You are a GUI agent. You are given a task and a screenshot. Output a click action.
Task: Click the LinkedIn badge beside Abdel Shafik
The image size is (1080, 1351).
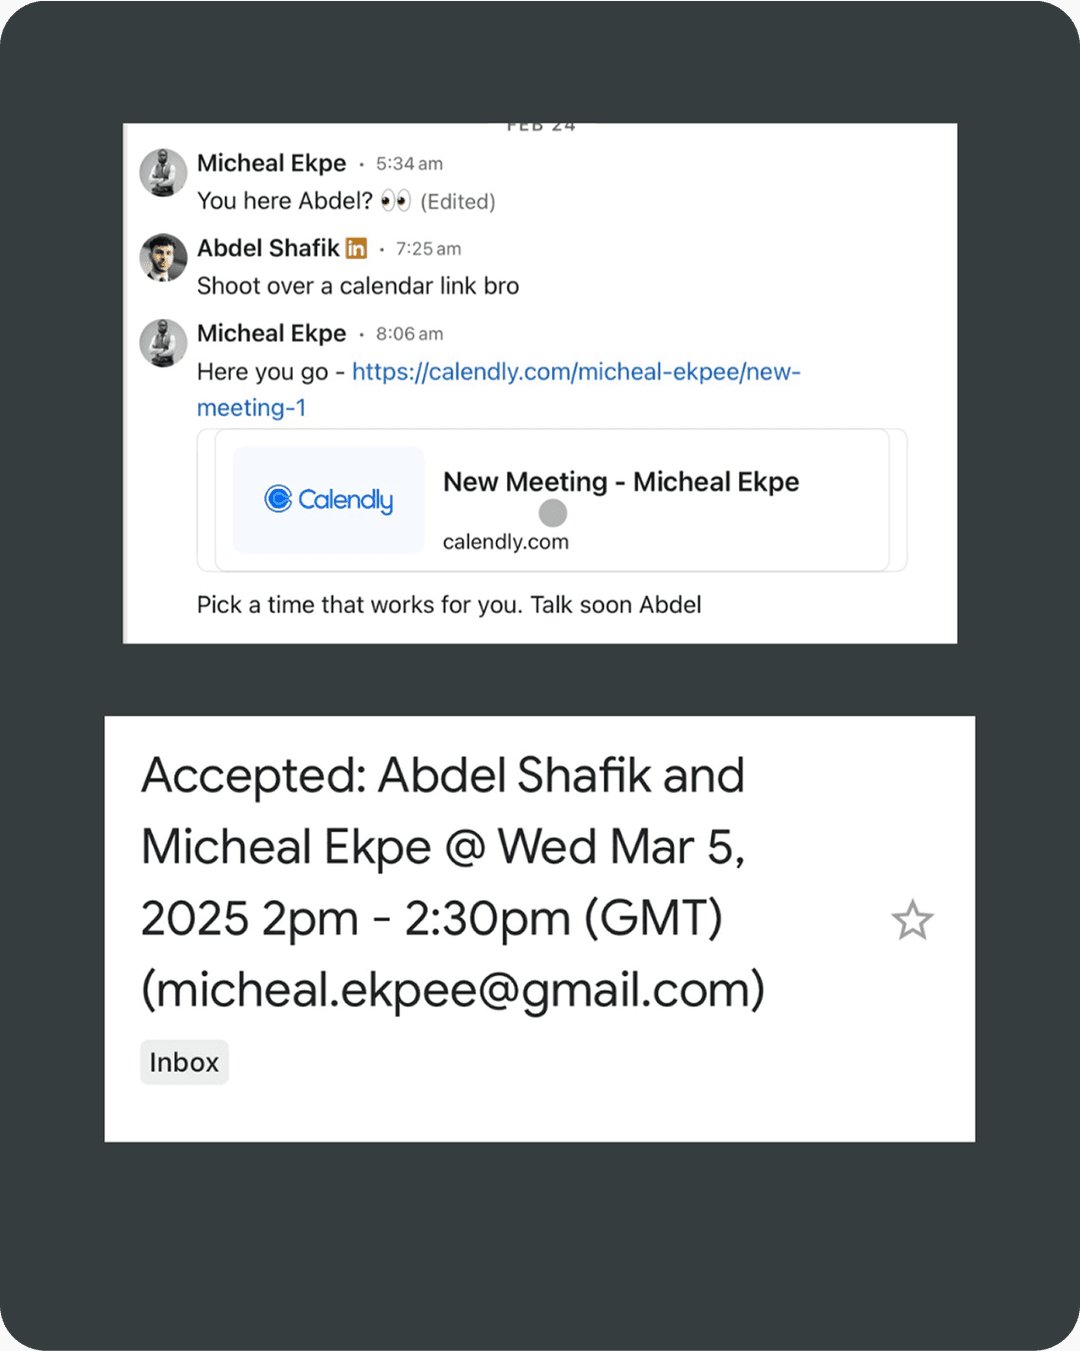click(357, 248)
